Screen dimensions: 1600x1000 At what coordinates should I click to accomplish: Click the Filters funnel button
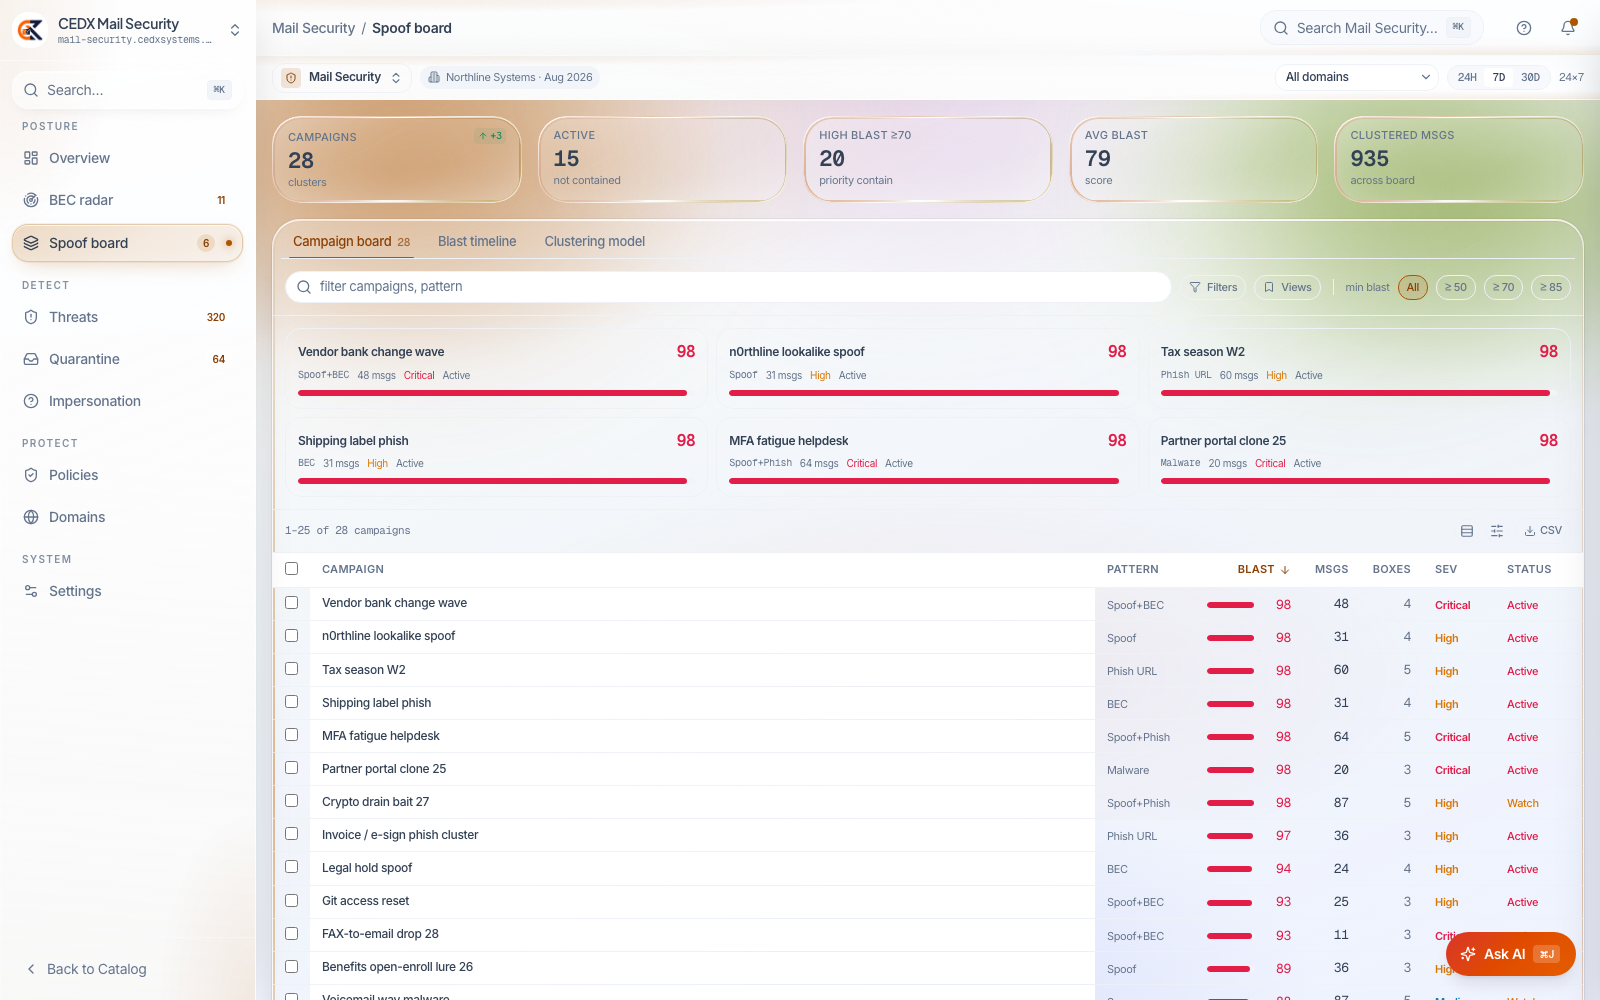(x=1213, y=287)
